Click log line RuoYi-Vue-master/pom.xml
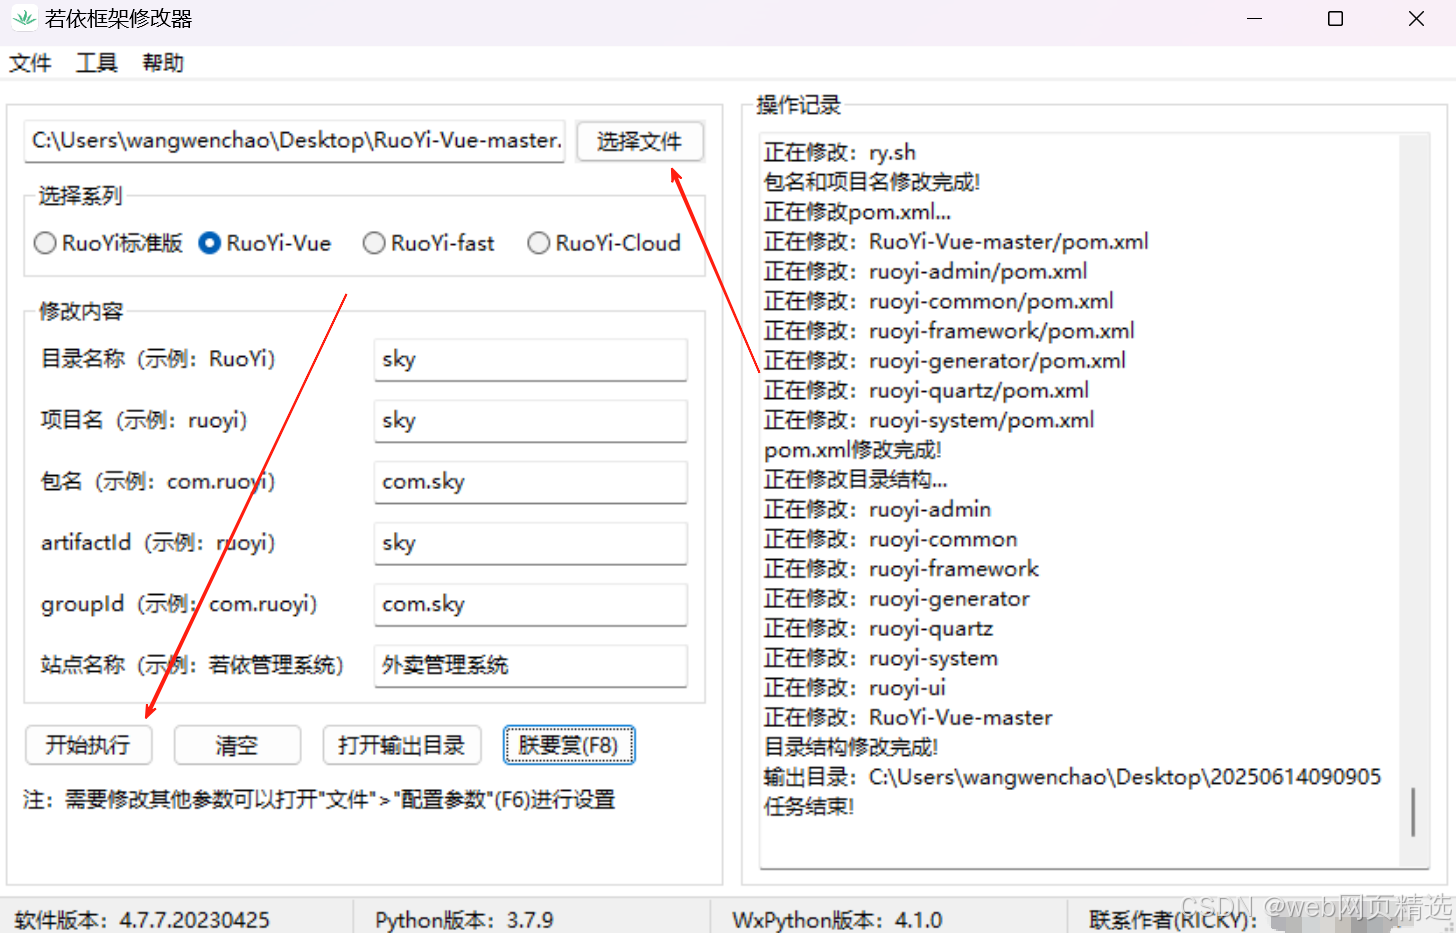Image resolution: width=1456 pixels, height=933 pixels. click(956, 241)
